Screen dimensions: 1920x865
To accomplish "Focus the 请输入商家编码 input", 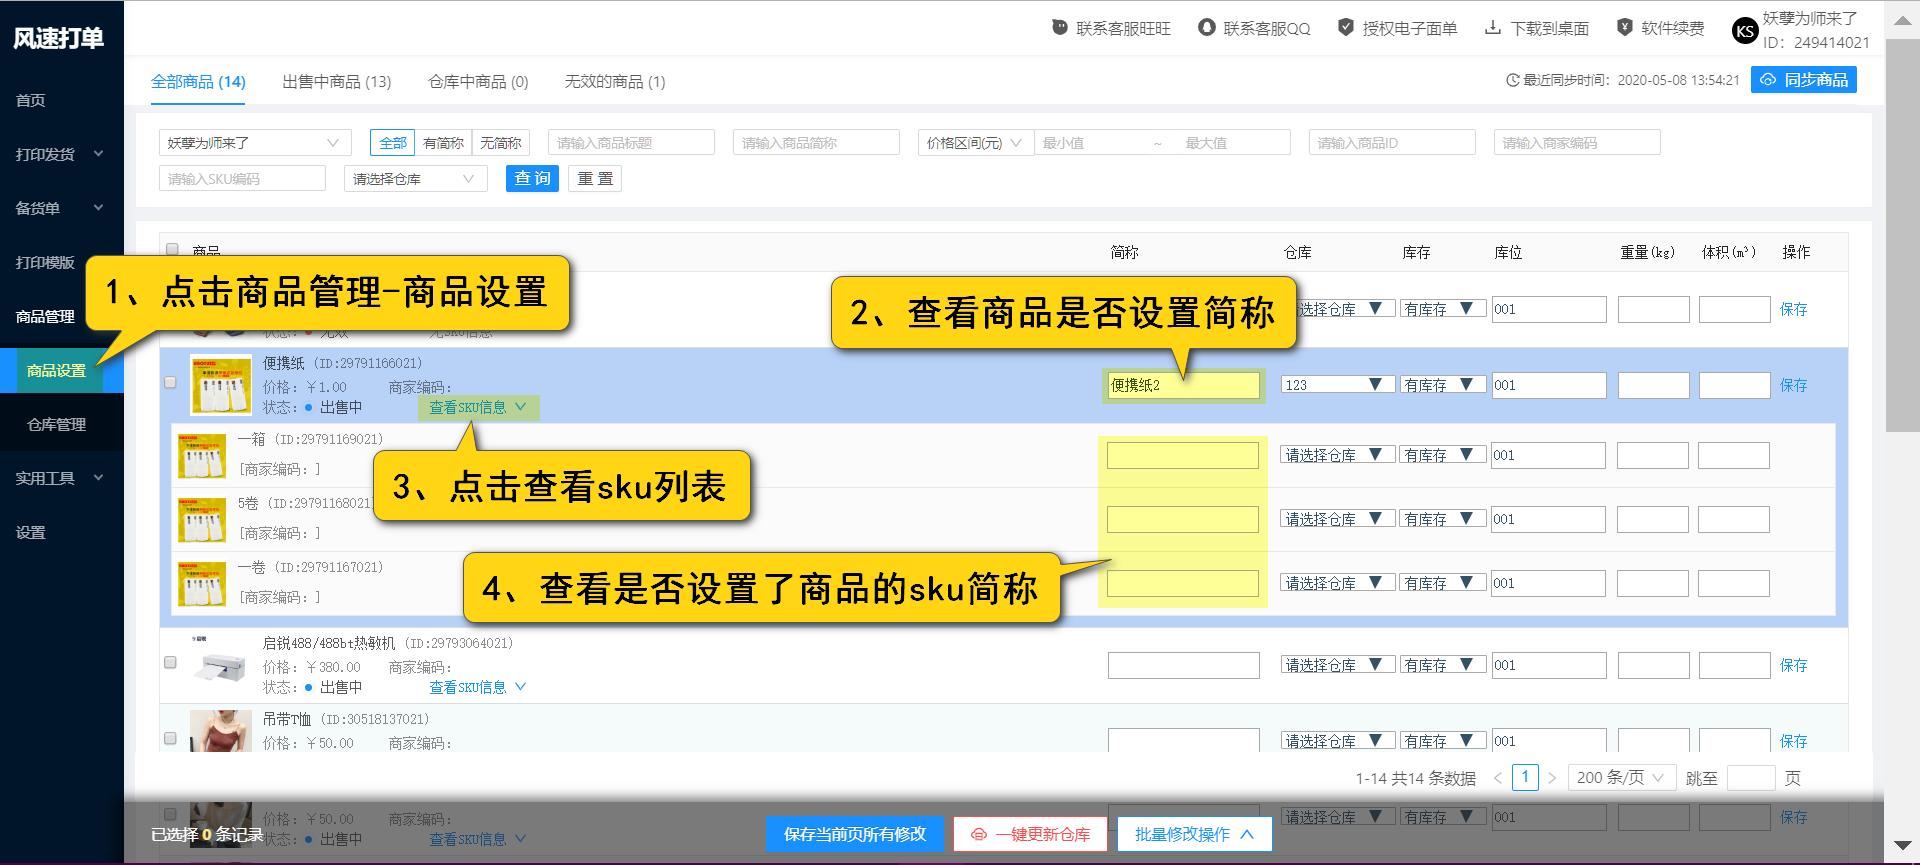I will [1577, 143].
